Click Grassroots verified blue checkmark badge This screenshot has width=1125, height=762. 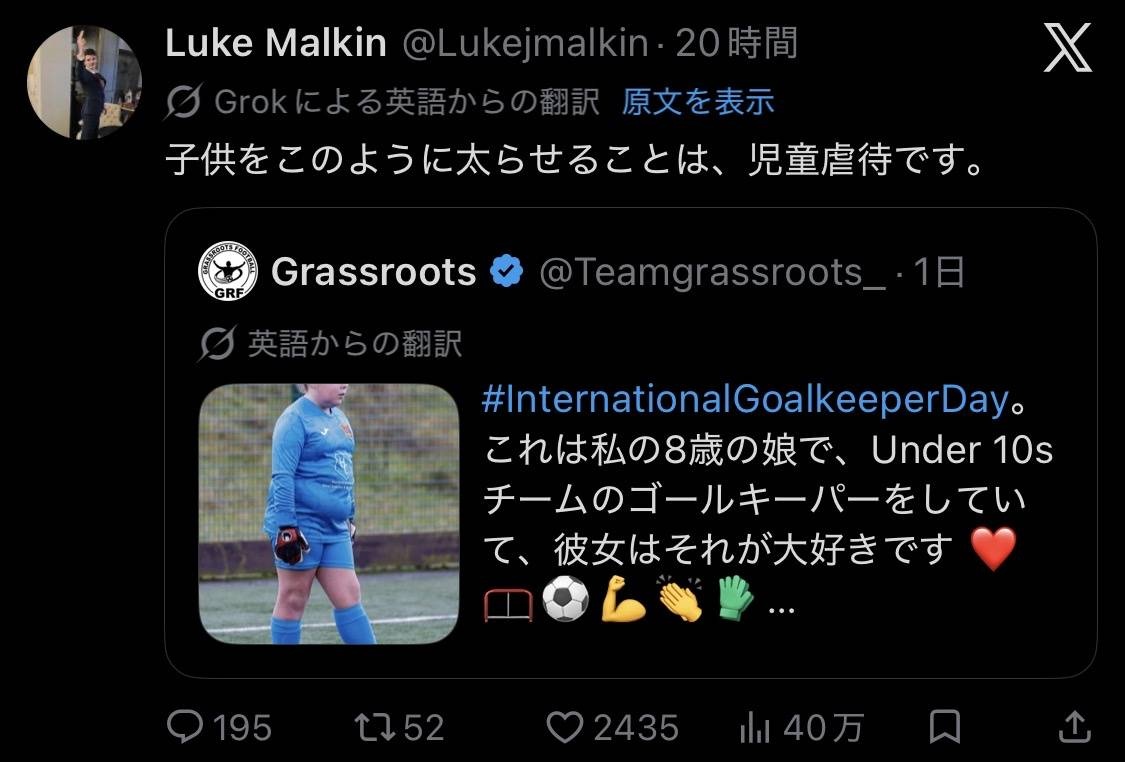509,272
